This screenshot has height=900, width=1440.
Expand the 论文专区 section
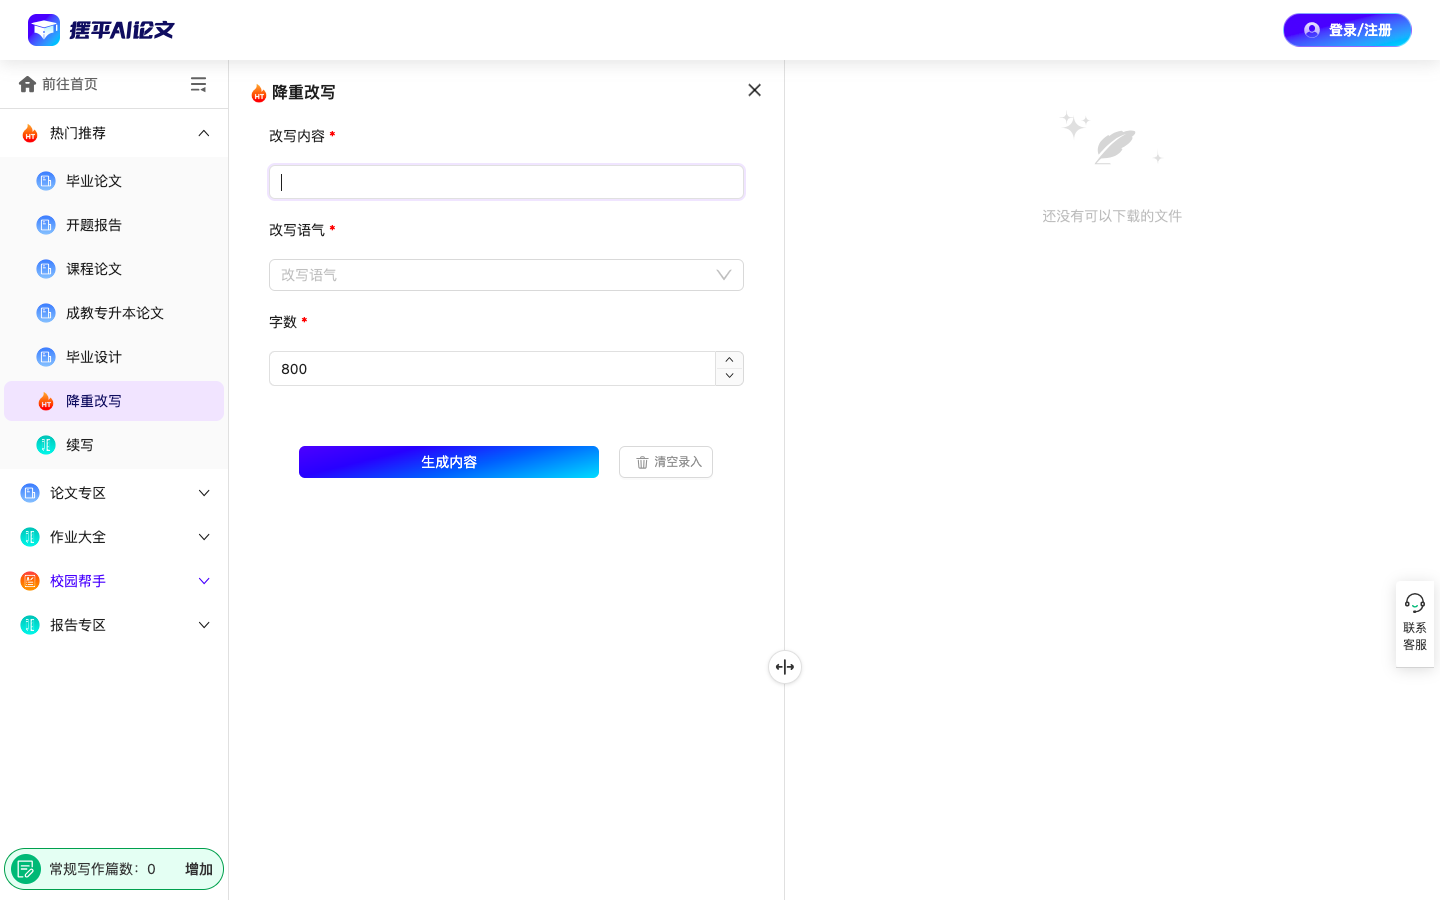(x=204, y=493)
